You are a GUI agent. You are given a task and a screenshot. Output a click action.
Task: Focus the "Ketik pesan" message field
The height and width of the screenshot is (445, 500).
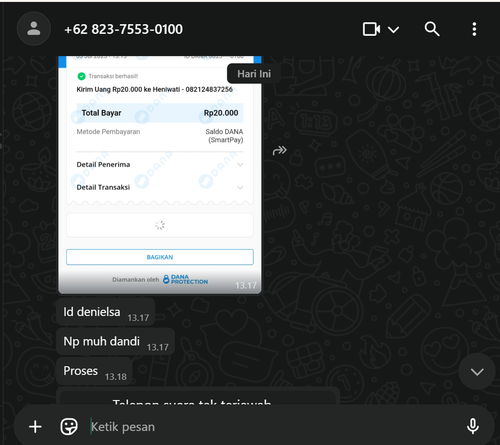pyautogui.click(x=273, y=427)
